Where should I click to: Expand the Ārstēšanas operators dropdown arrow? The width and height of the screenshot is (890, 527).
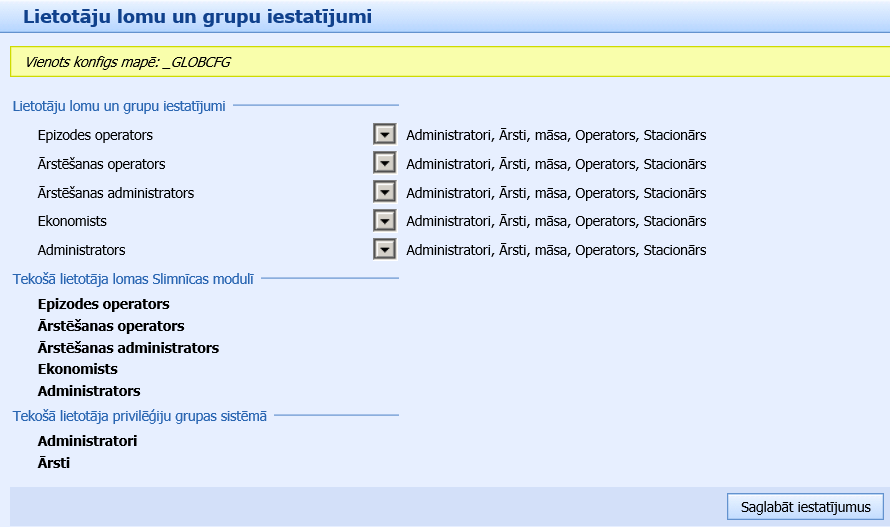384,163
